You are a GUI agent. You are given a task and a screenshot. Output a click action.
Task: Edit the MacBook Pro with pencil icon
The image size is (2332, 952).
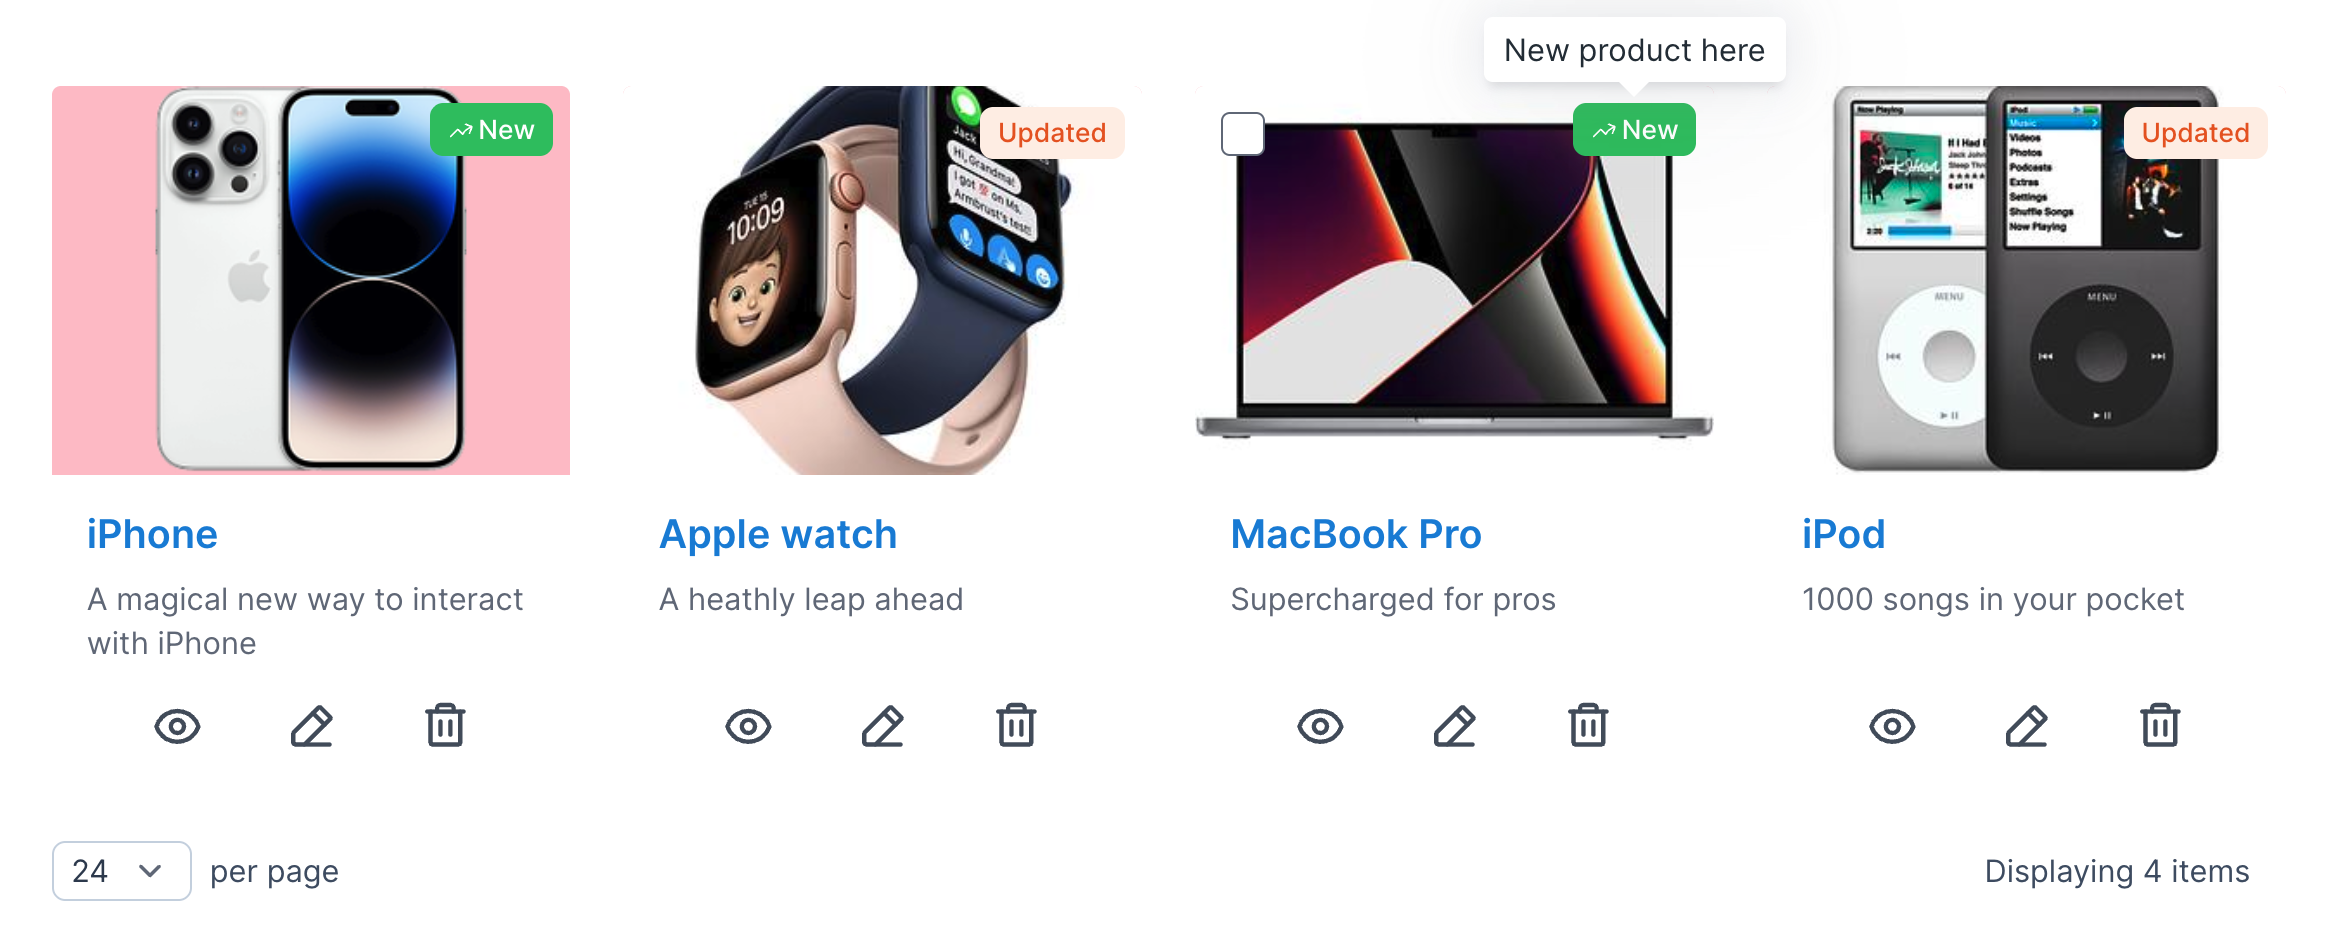1454,726
